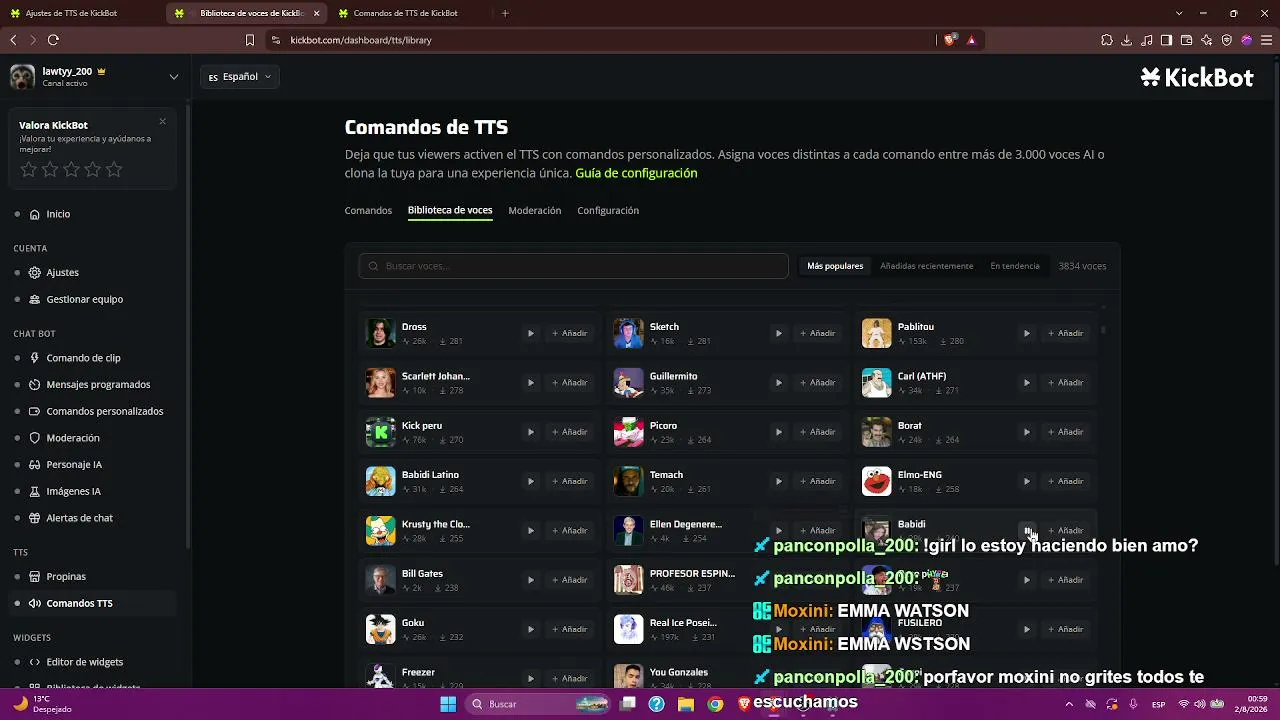The height and width of the screenshot is (720, 1280).
Task: Open the browser tab search dropdown
Action: 1179,13
